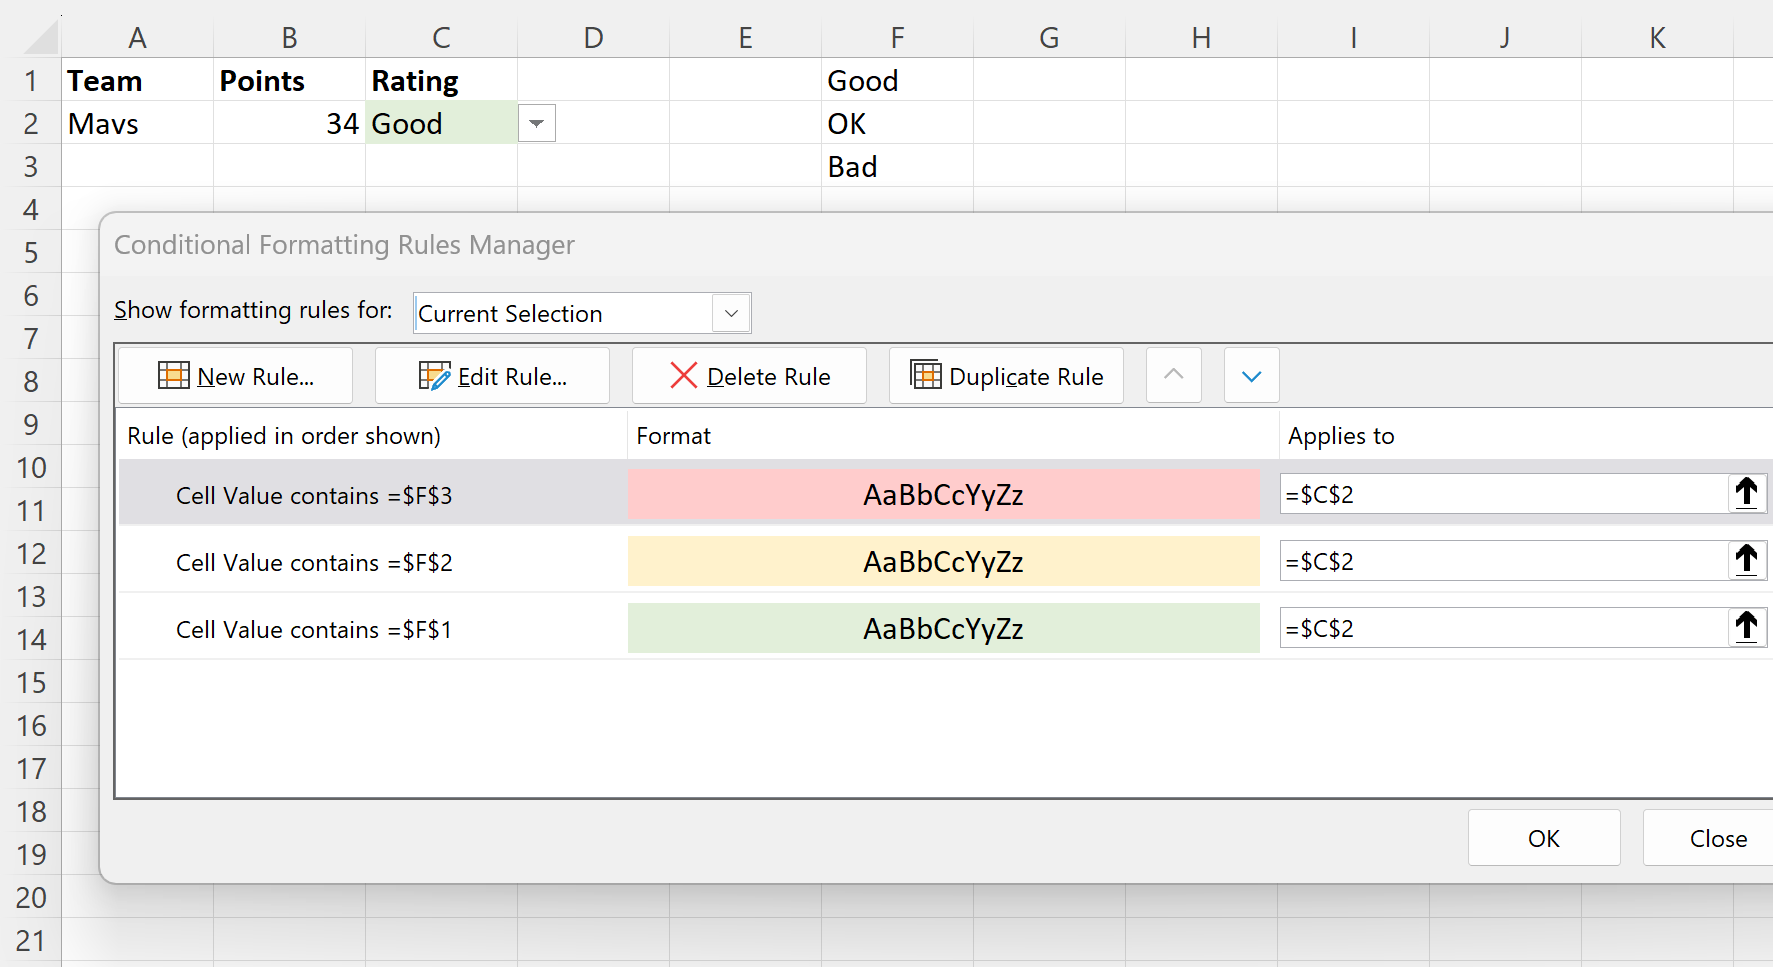Click the OK button in the dialog

[x=1543, y=838]
